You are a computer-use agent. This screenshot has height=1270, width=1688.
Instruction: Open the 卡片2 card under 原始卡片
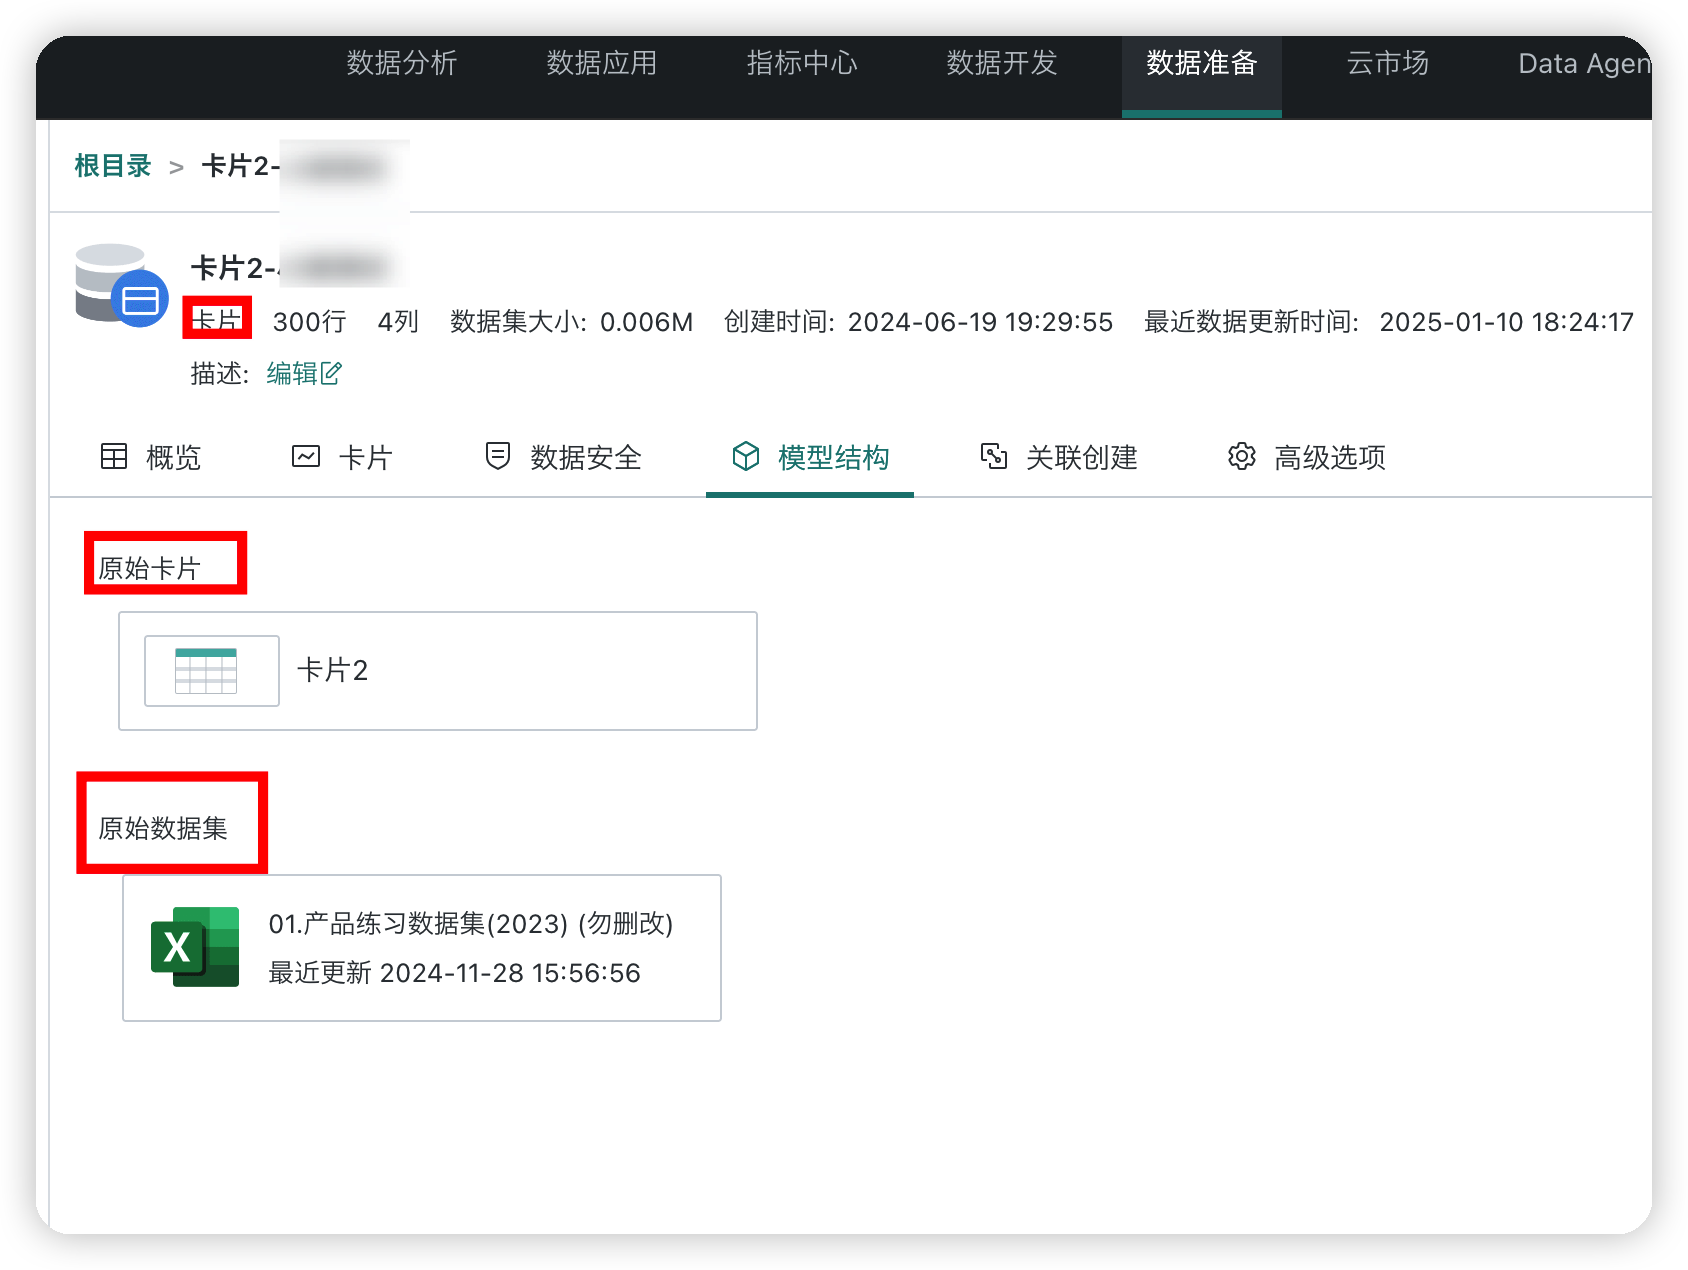[437, 670]
